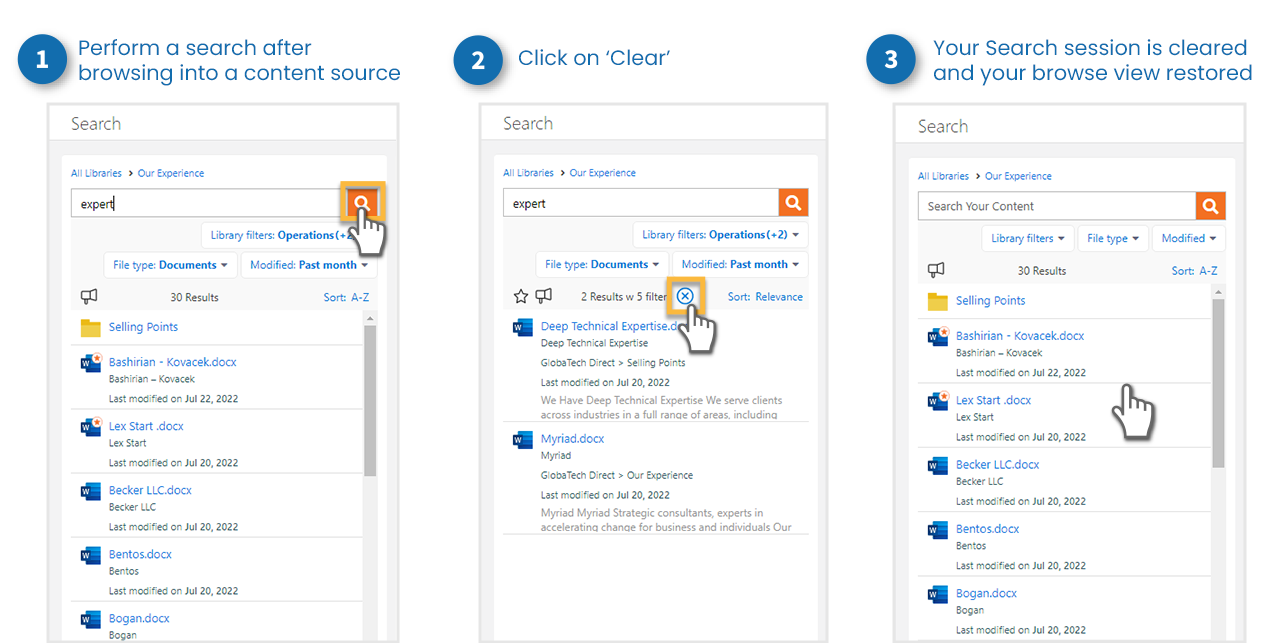
Task: Click Word icon of Bentos.docx in panel 3
Action: tap(937, 529)
